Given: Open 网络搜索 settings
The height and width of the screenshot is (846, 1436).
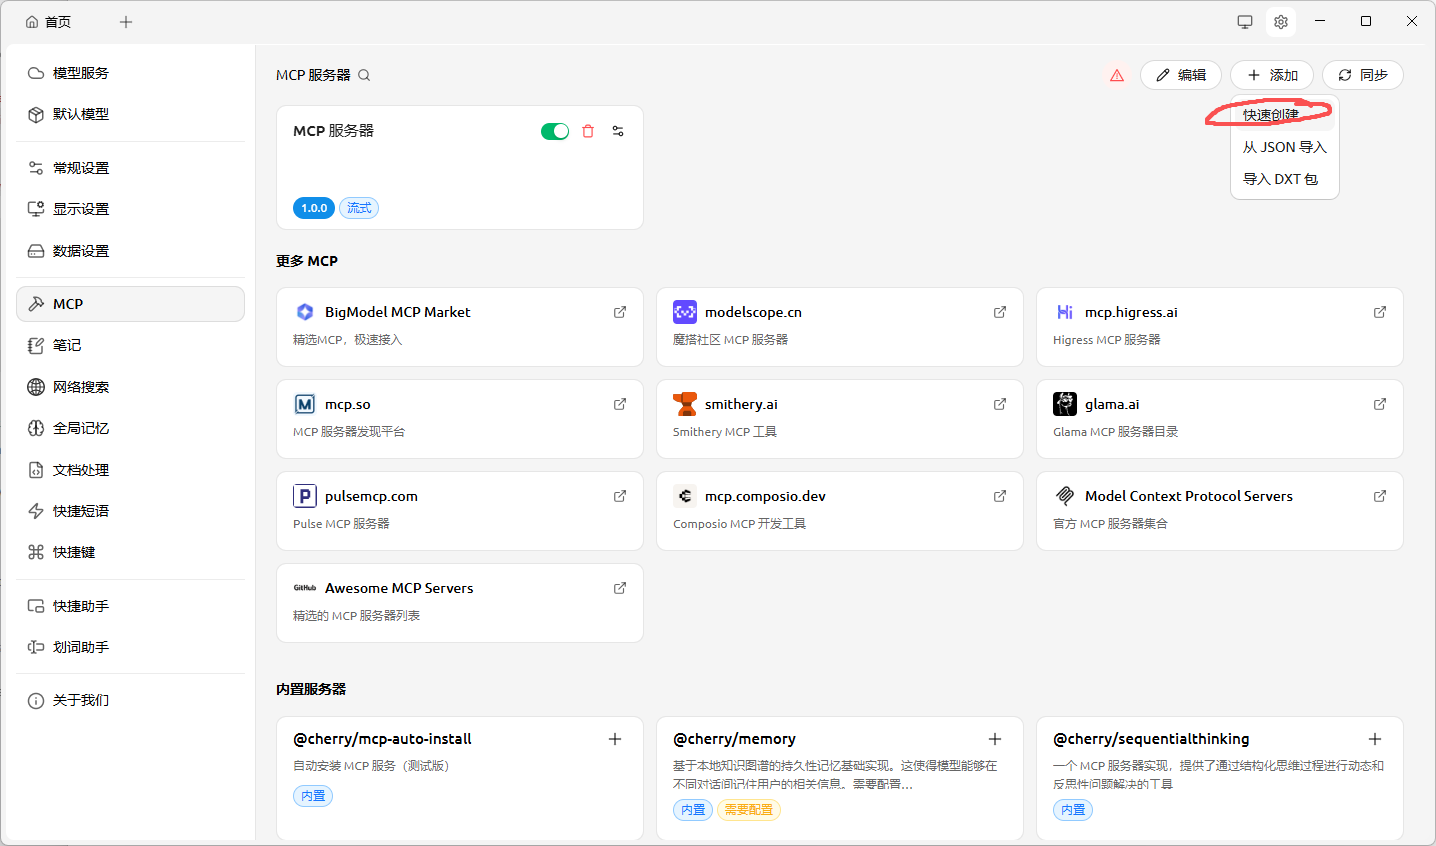Looking at the screenshot, I should pos(130,387).
